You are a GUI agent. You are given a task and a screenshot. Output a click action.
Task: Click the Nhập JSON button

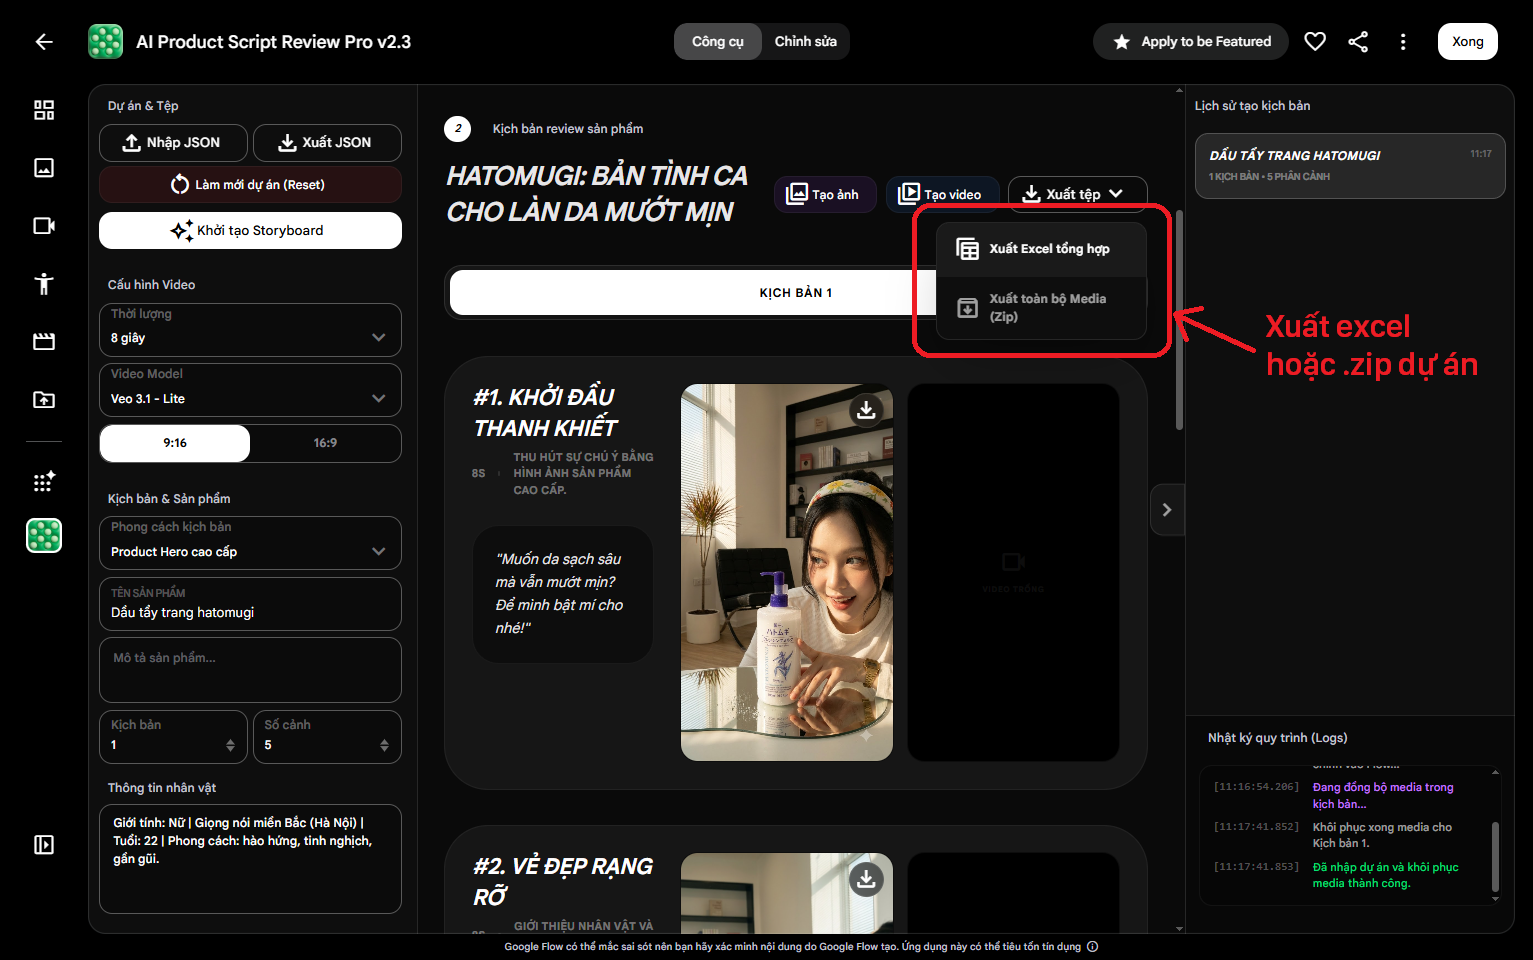tap(173, 142)
